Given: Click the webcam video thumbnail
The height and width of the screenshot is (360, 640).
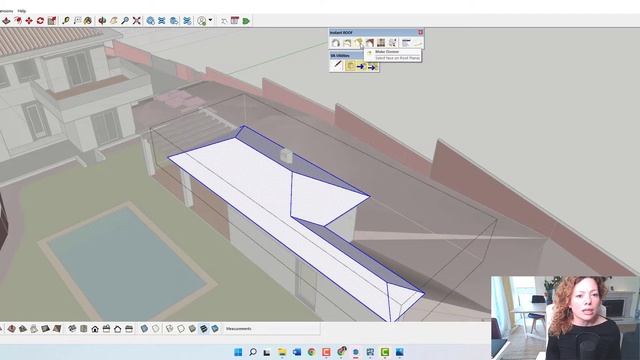Looking at the screenshot, I should [565, 318].
